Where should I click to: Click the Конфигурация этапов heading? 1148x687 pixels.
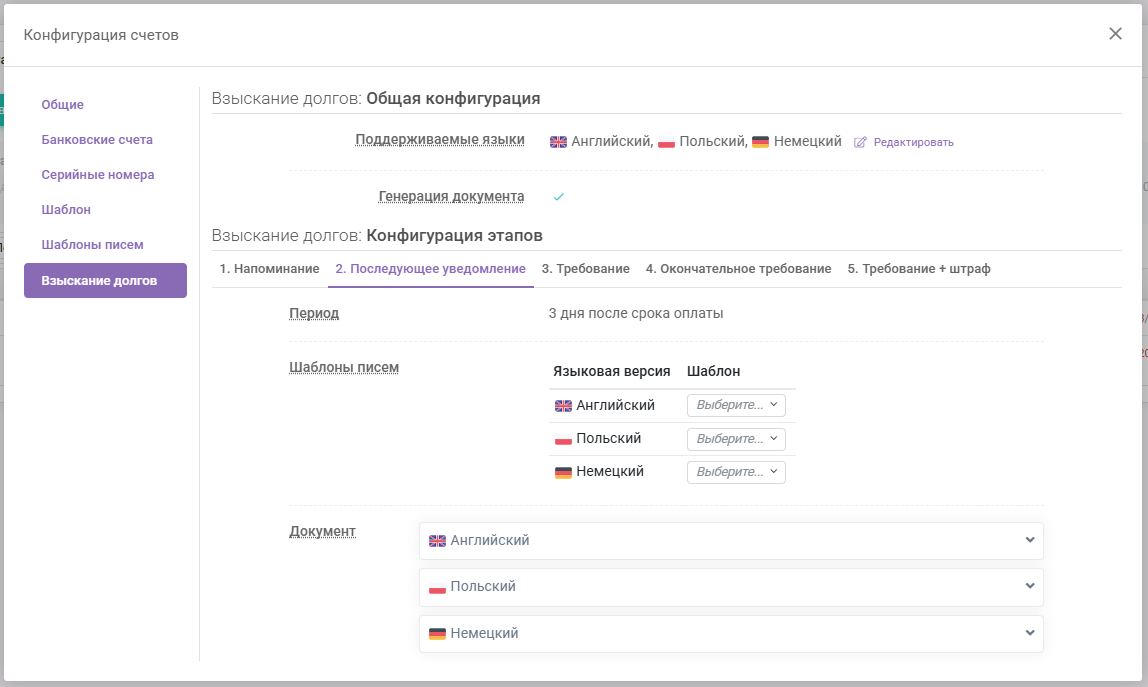454,236
